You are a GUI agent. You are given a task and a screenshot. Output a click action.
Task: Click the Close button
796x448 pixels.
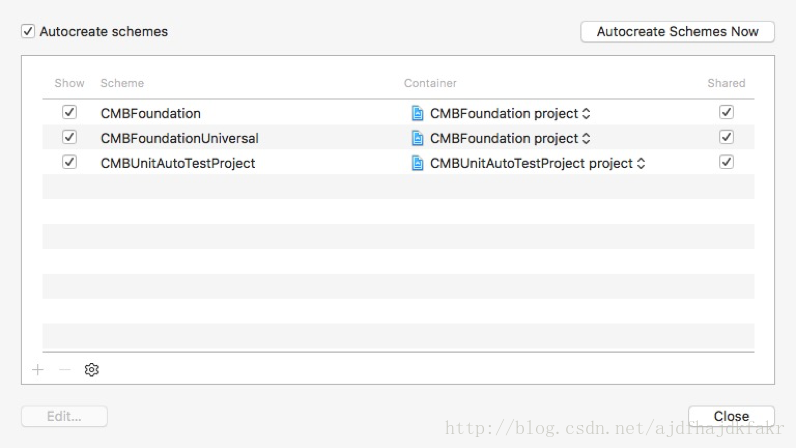click(x=731, y=416)
